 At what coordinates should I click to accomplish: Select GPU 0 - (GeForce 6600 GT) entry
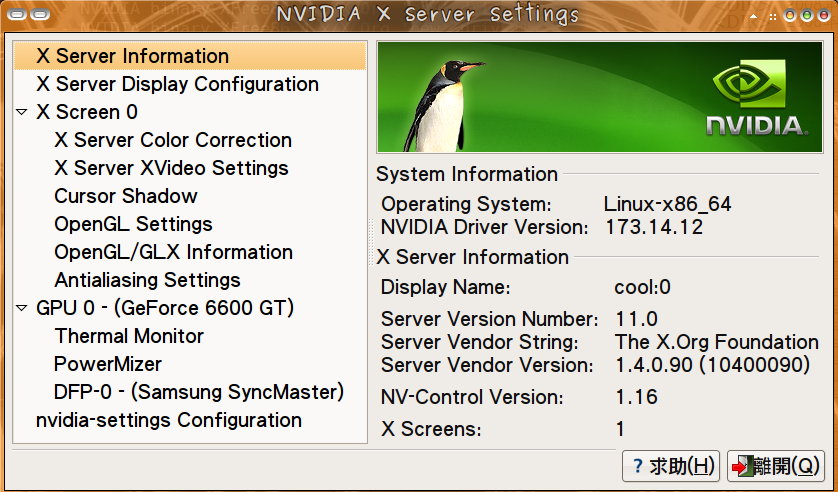(165, 308)
